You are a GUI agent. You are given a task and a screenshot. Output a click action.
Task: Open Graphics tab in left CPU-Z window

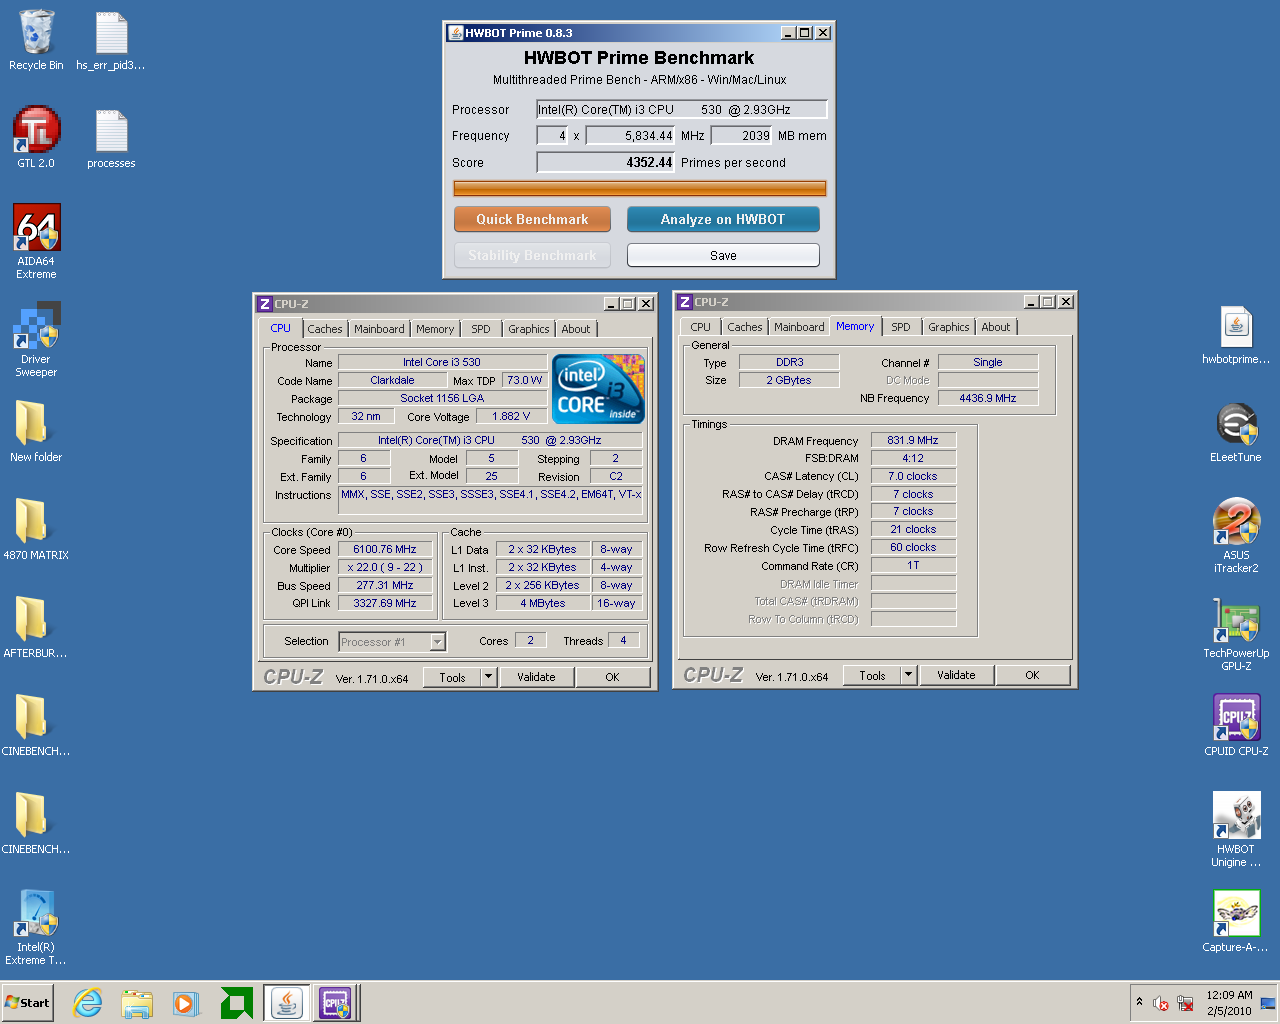tap(529, 329)
